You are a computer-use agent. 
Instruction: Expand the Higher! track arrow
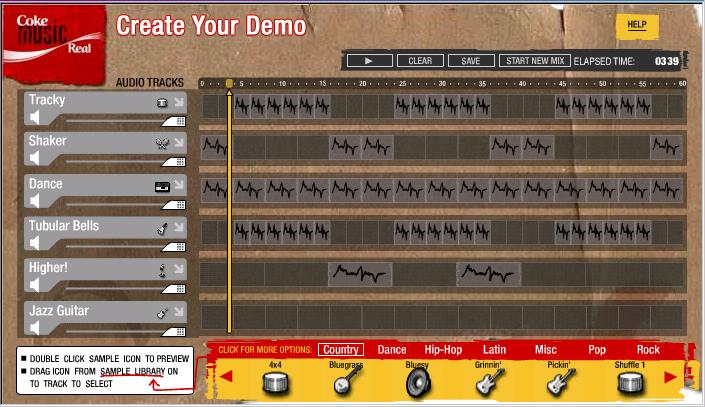[x=179, y=269]
